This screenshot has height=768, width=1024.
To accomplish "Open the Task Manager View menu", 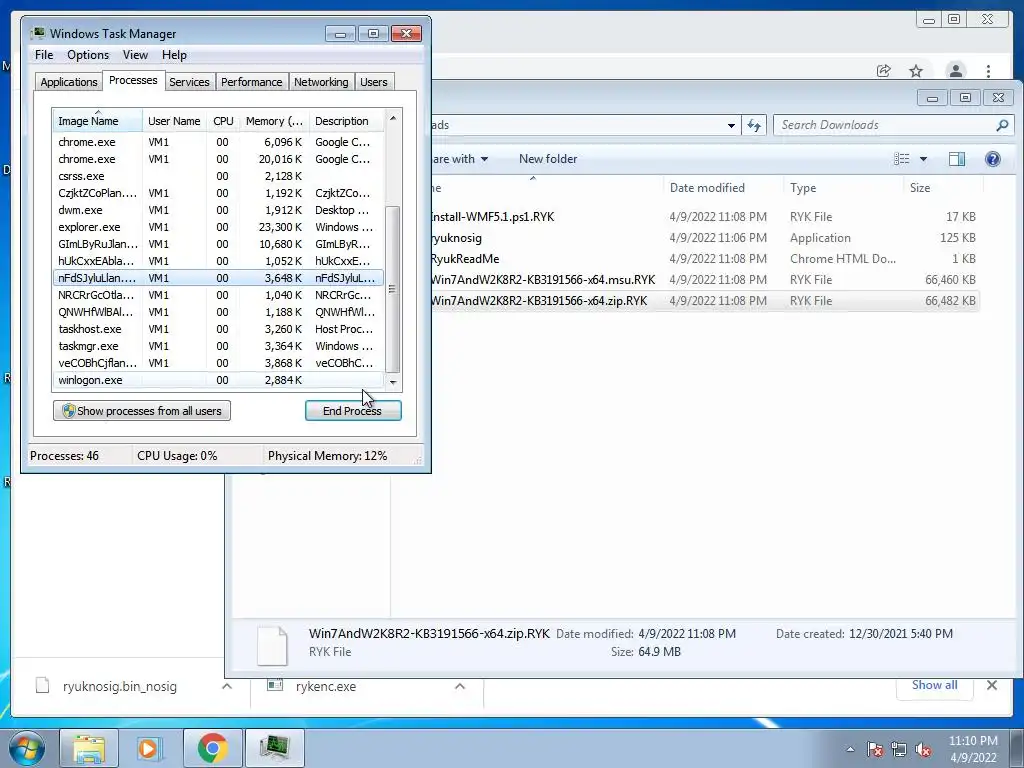I will coord(135,55).
